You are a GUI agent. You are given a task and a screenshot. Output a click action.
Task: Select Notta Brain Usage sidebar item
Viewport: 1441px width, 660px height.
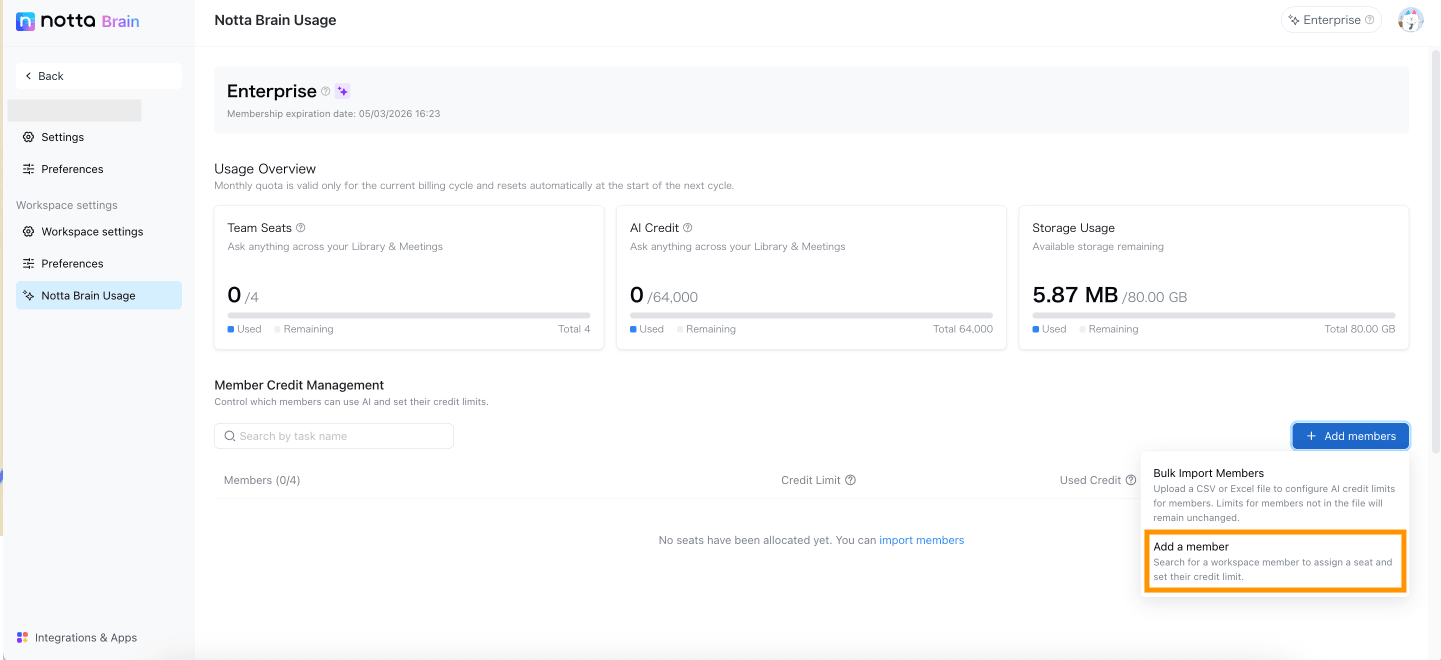click(98, 296)
